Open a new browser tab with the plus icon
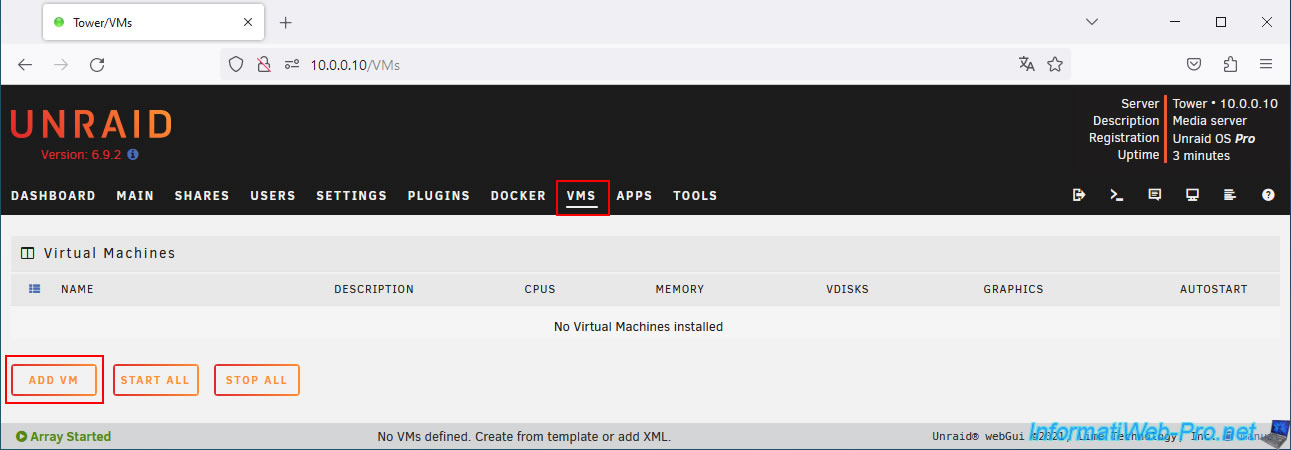Image resolution: width=1291 pixels, height=450 pixels. click(x=285, y=22)
